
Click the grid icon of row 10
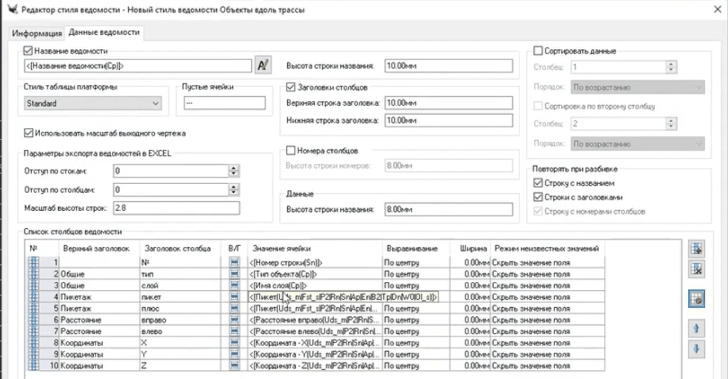(33, 366)
